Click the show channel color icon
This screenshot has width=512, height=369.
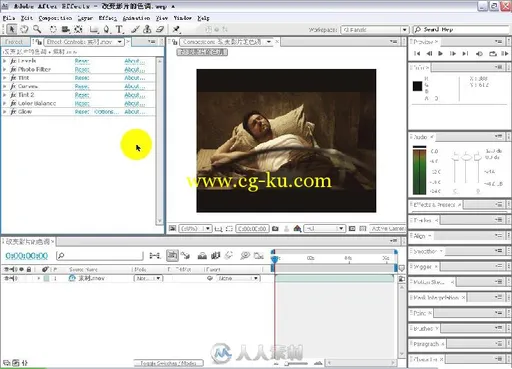tap(297, 229)
